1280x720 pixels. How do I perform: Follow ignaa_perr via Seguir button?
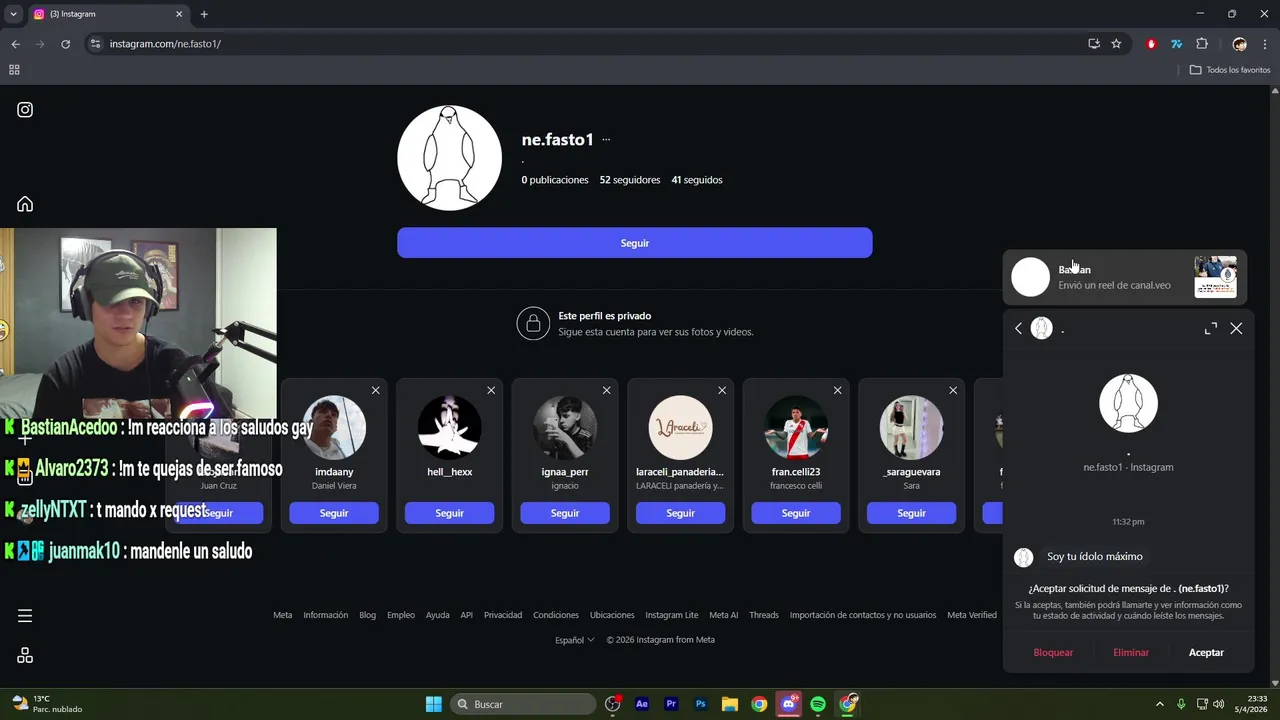click(565, 513)
